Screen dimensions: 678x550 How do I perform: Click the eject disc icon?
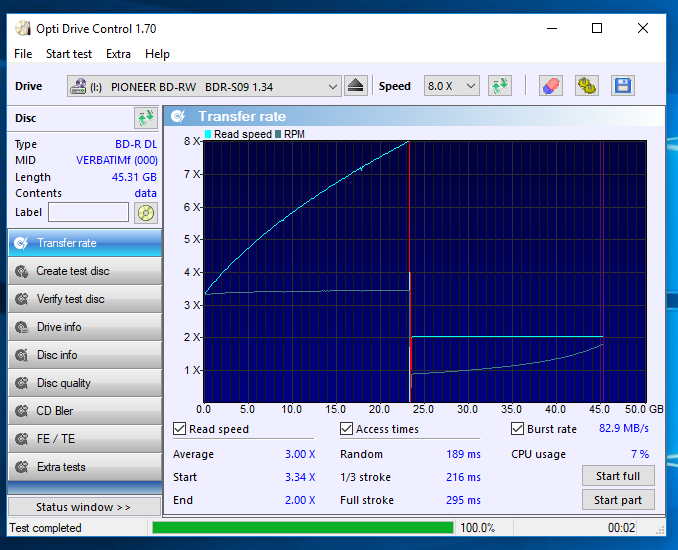coord(355,86)
